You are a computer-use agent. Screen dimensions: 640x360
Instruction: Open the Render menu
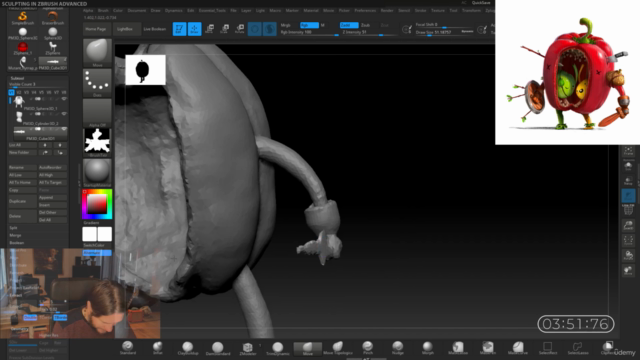point(387,11)
